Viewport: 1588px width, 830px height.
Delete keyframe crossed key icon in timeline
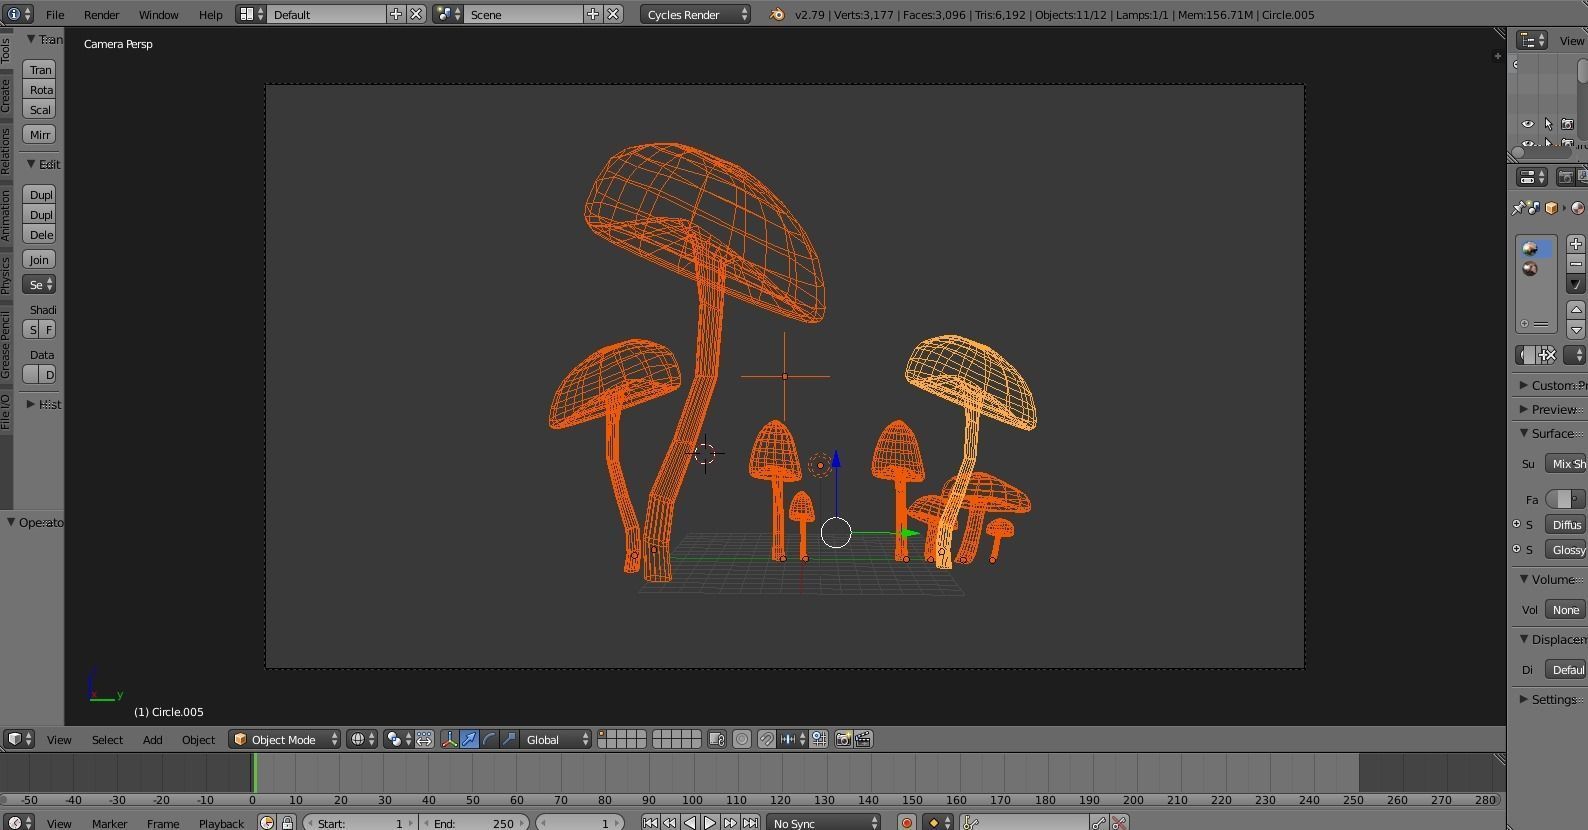[1119, 823]
